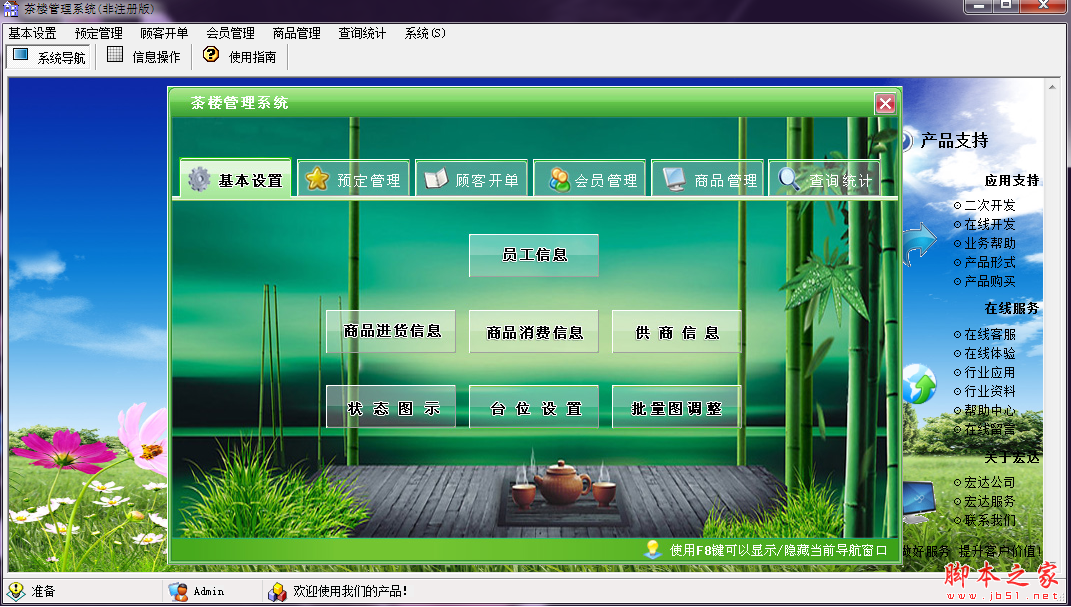Open the 产品形式 link
This screenshot has height=607, width=1071.
[990, 262]
